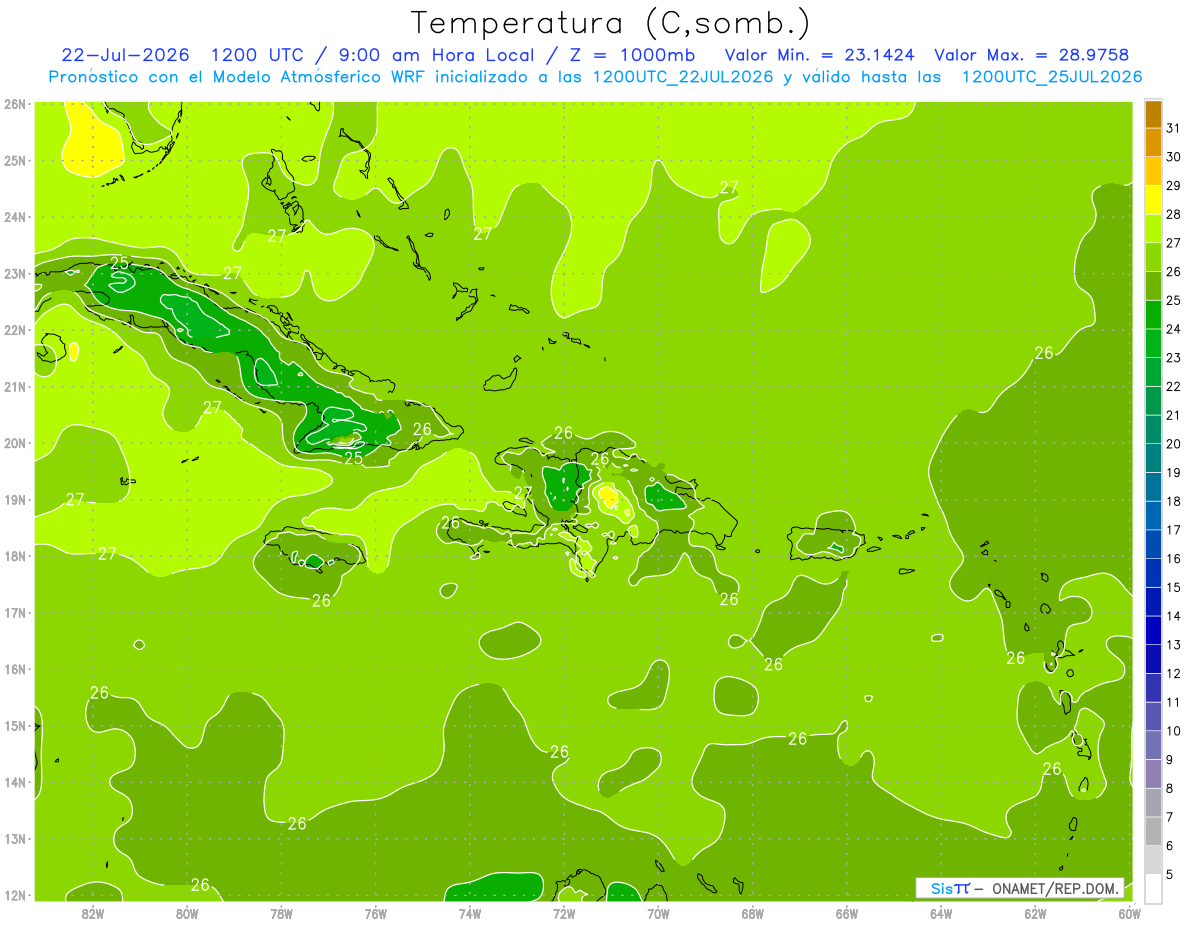Click the latitude label 20N
The width and height of the screenshot is (1200, 927).
15,443
